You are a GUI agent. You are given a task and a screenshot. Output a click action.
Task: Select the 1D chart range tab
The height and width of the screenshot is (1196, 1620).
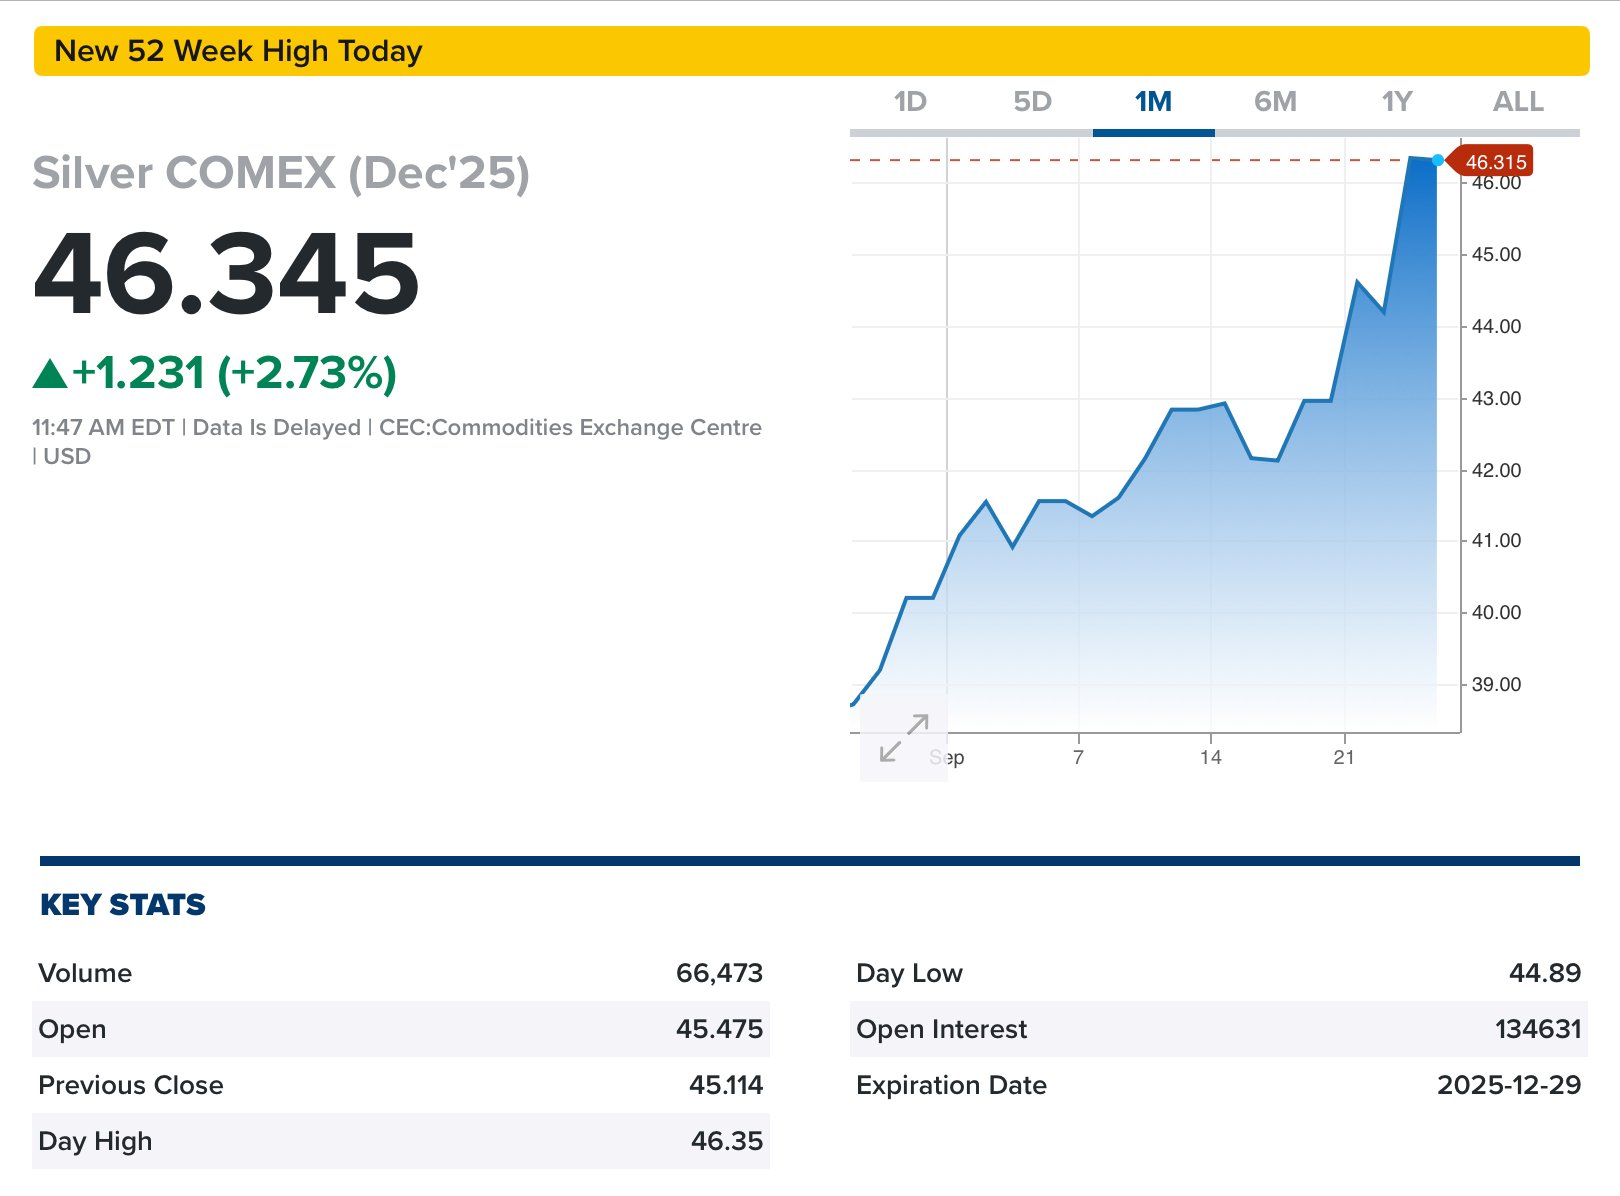[910, 102]
